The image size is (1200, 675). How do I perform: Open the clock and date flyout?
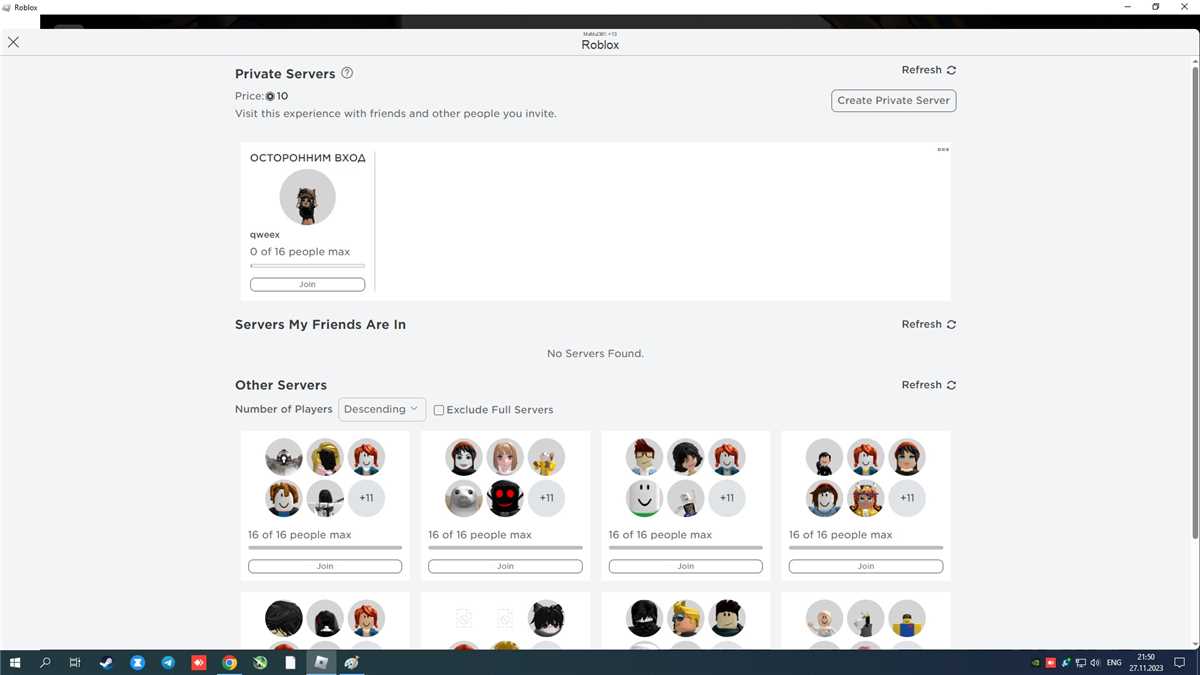1146,662
